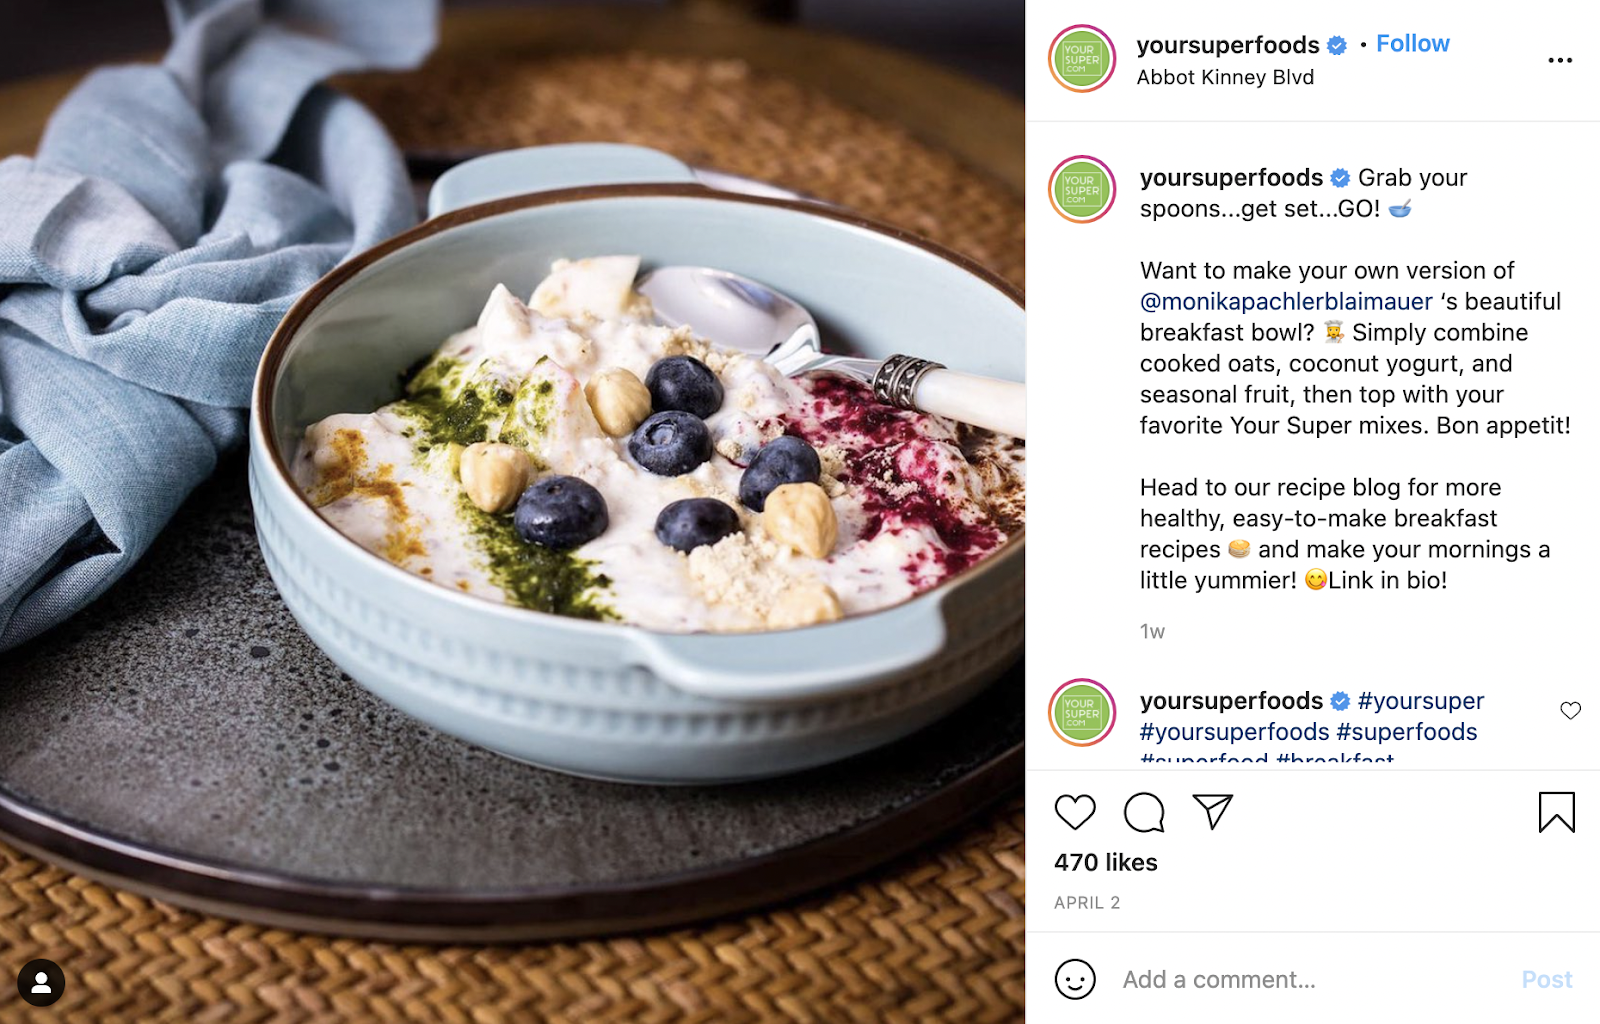Open comments with the speech bubble icon
The width and height of the screenshot is (1600, 1024).
click(x=1144, y=812)
